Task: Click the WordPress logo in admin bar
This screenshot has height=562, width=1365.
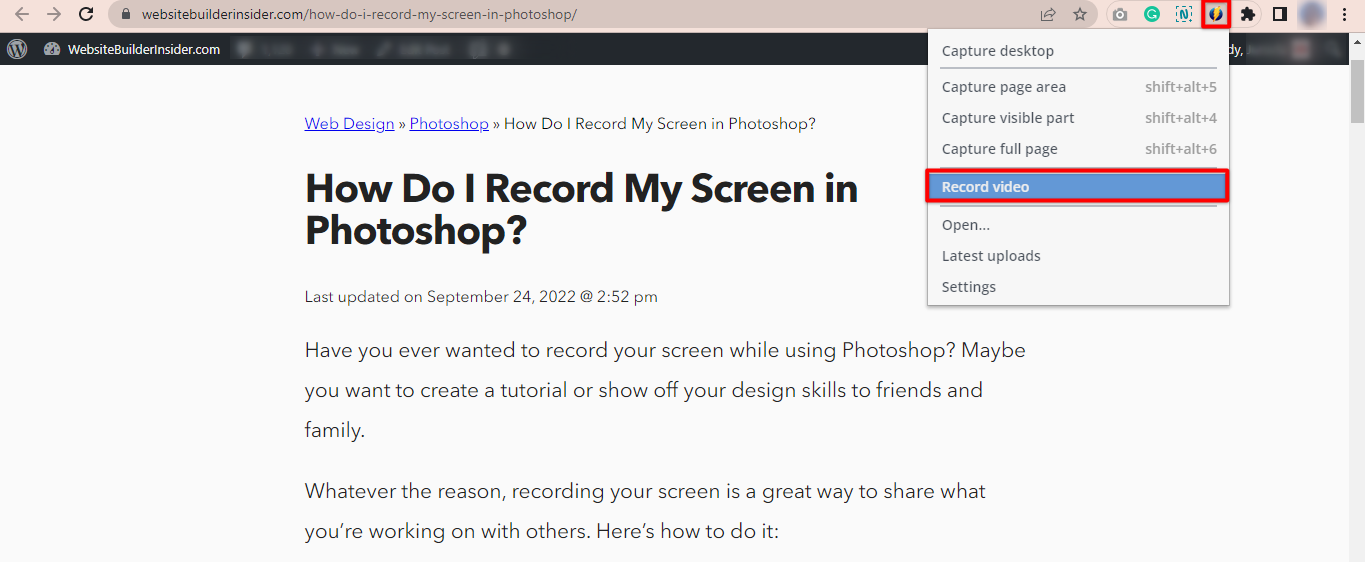Action: point(17,49)
